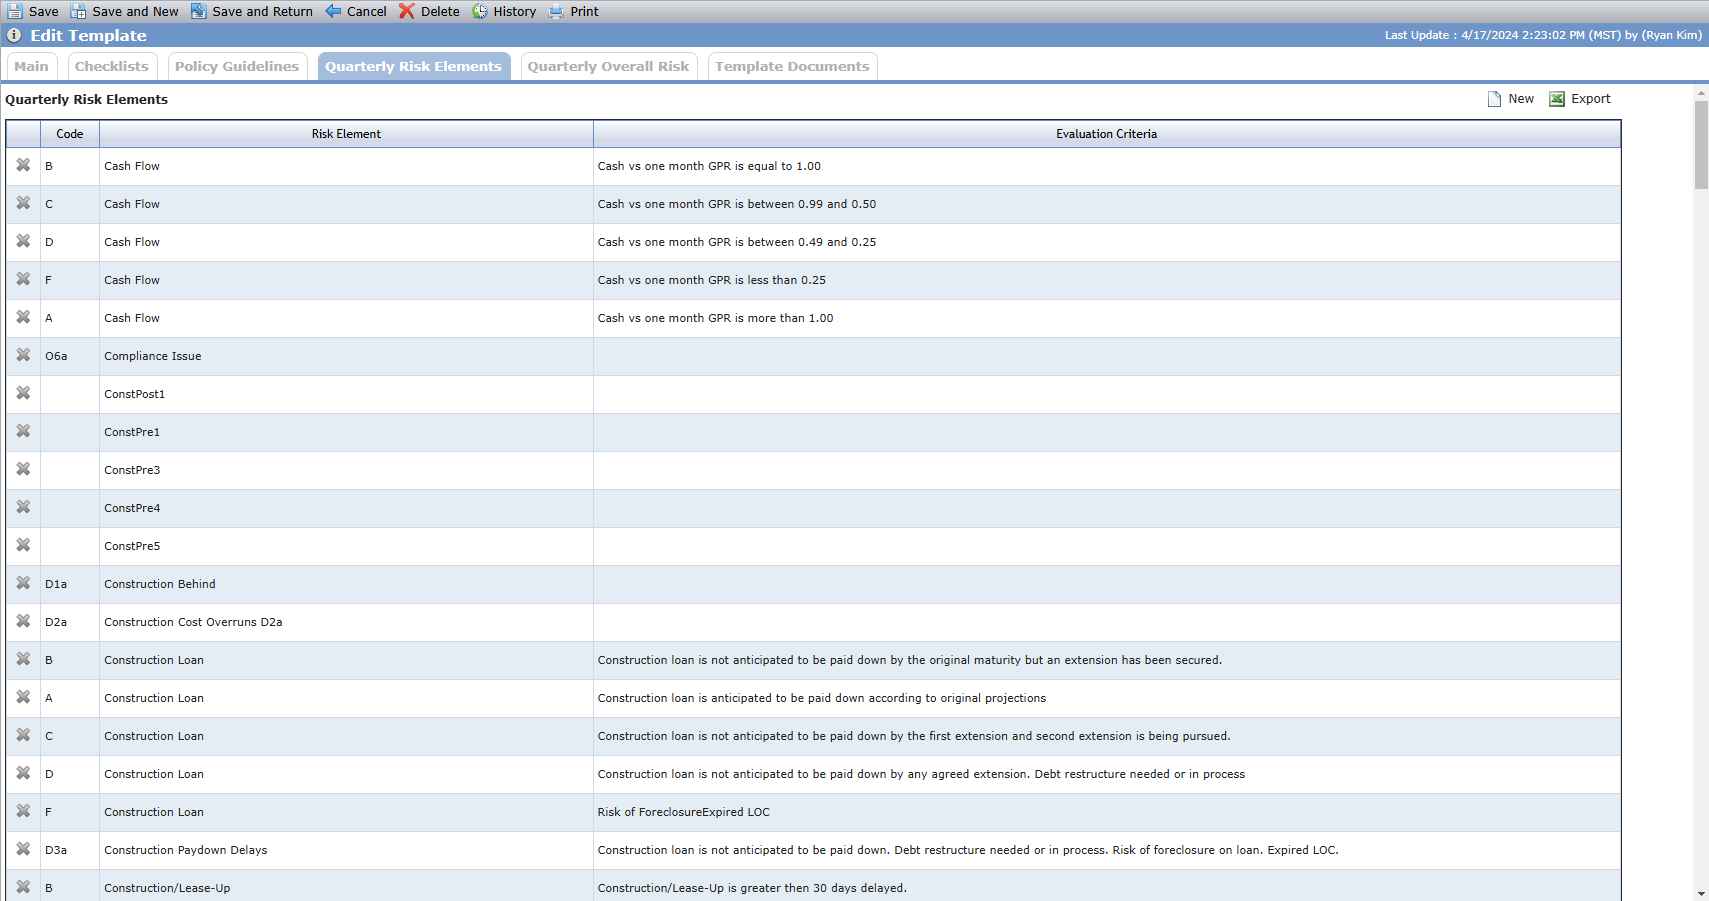Open the Policy Guidelines tab
Image resolution: width=1709 pixels, height=901 pixels.
coord(237,66)
